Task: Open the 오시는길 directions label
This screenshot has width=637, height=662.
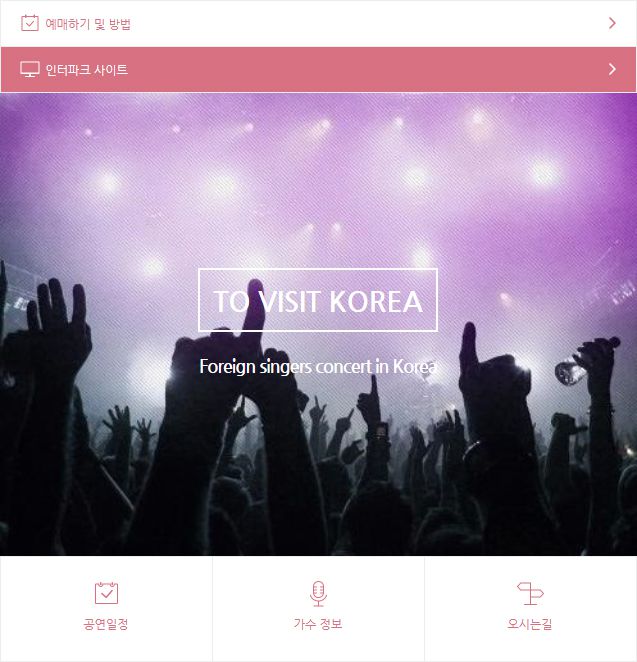Action: (x=530, y=624)
